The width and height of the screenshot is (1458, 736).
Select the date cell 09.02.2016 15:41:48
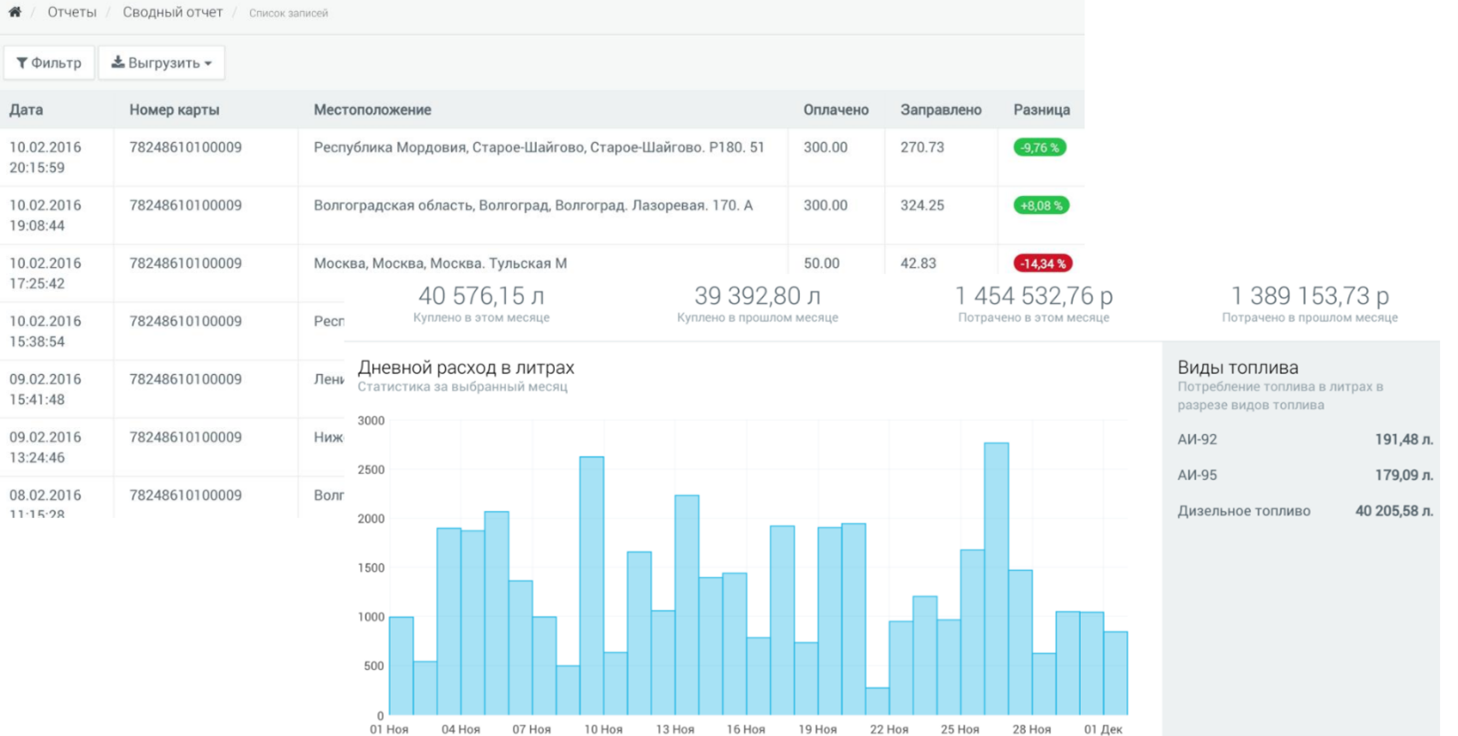[45, 389]
